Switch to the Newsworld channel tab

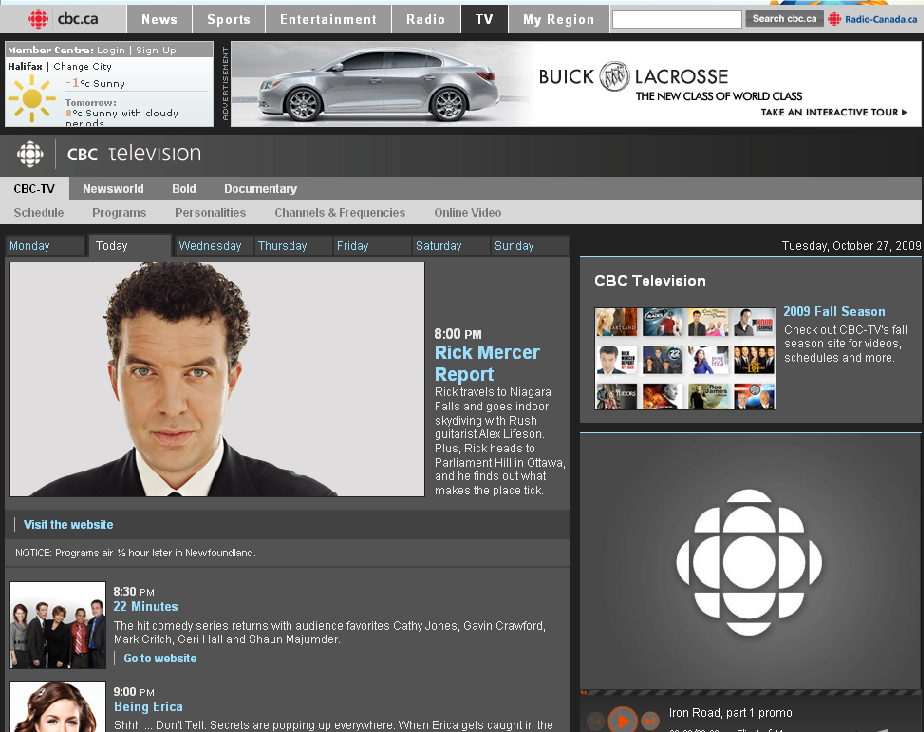coord(113,189)
